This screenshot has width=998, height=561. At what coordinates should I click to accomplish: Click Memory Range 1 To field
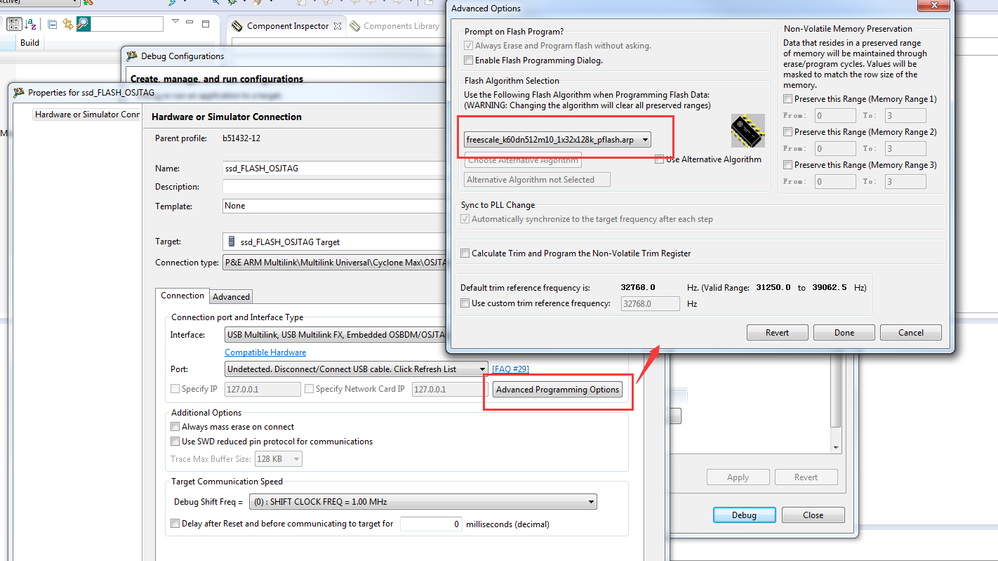905,116
